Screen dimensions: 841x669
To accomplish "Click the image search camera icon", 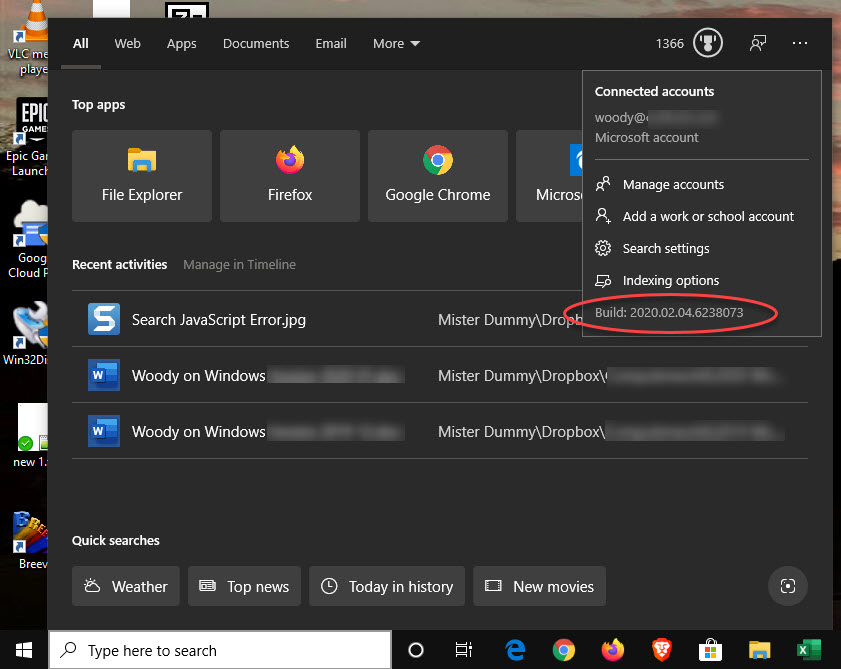I will [787, 586].
